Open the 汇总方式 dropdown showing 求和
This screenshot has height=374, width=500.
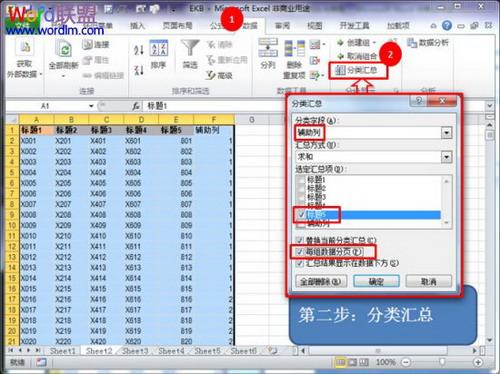(446, 157)
